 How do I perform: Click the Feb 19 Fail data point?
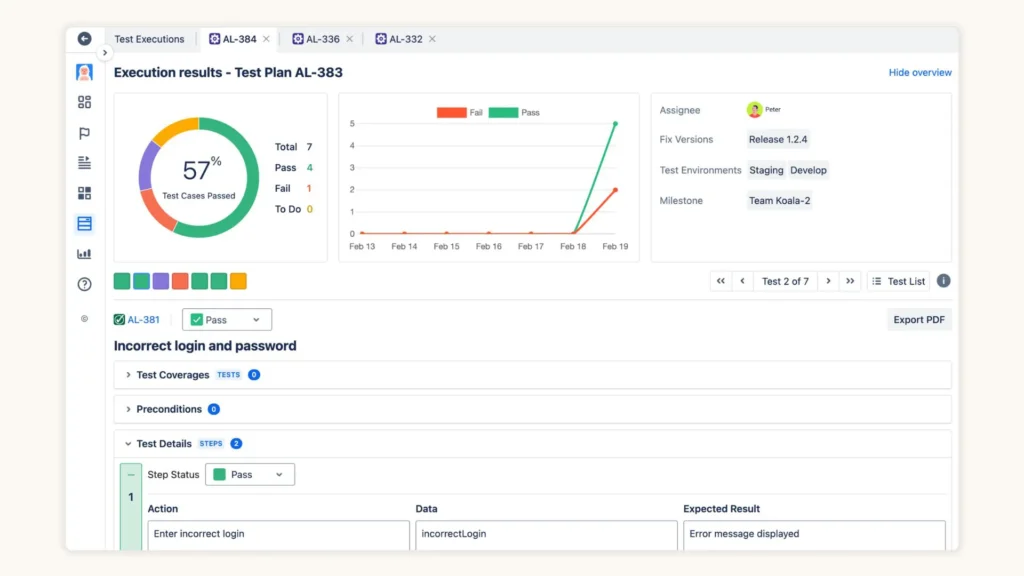coord(615,190)
